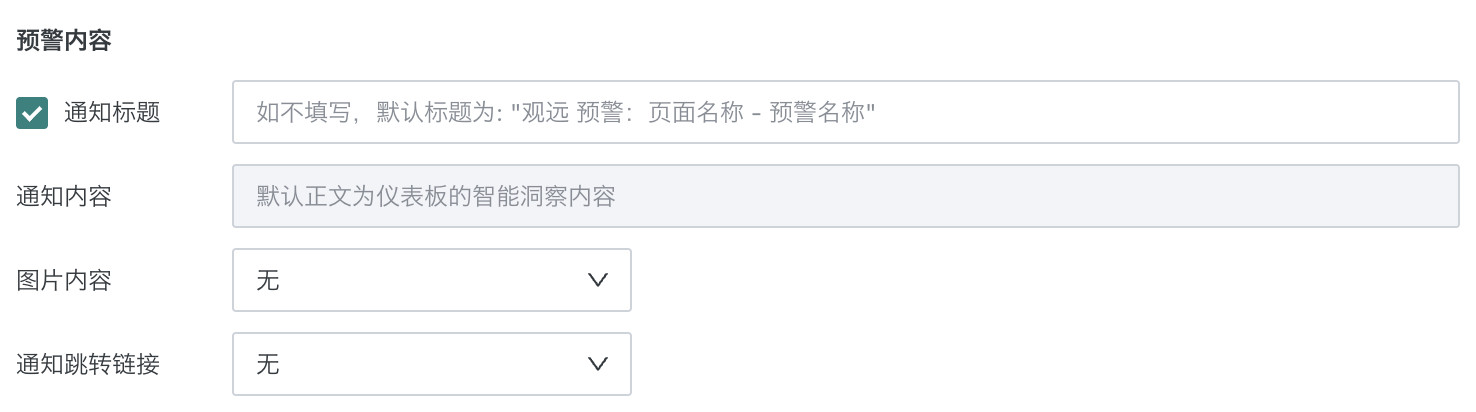Click the 默认正文为仪表板的智能洞察内容 placeholder text

click(435, 196)
